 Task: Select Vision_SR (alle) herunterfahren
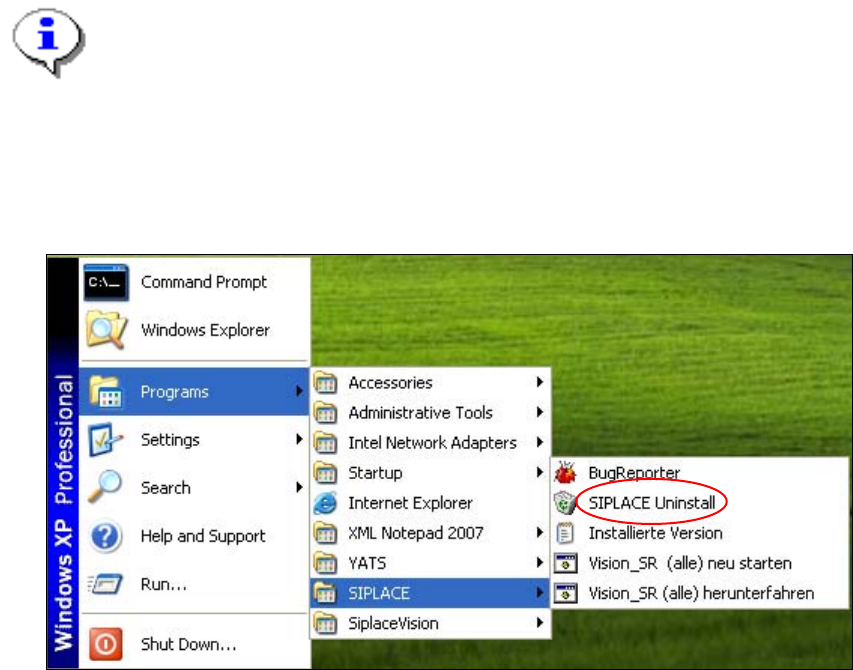(x=700, y=593)
